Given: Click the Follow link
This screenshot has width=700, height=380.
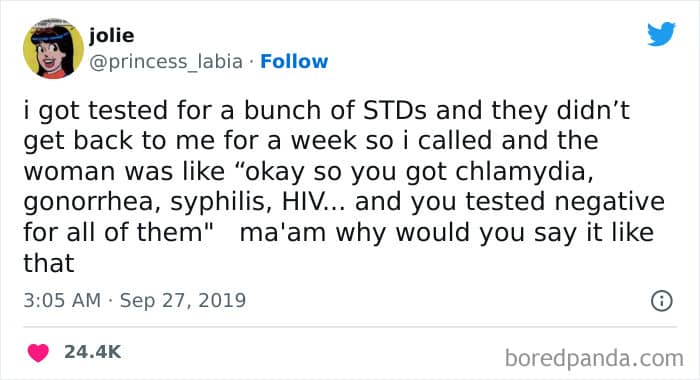Looking at the screenshot, I should click(294, 61).
